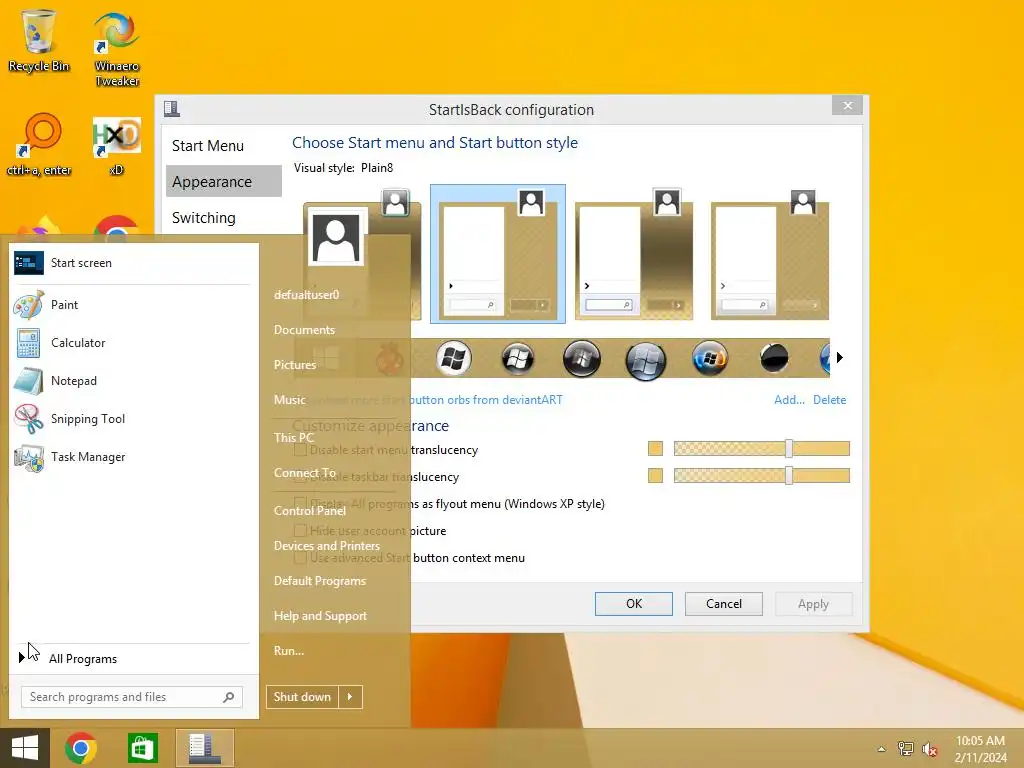Screen dimensions: 1024x768
Task: Click the search magnifier in Start menu
Action: [229, 697]
